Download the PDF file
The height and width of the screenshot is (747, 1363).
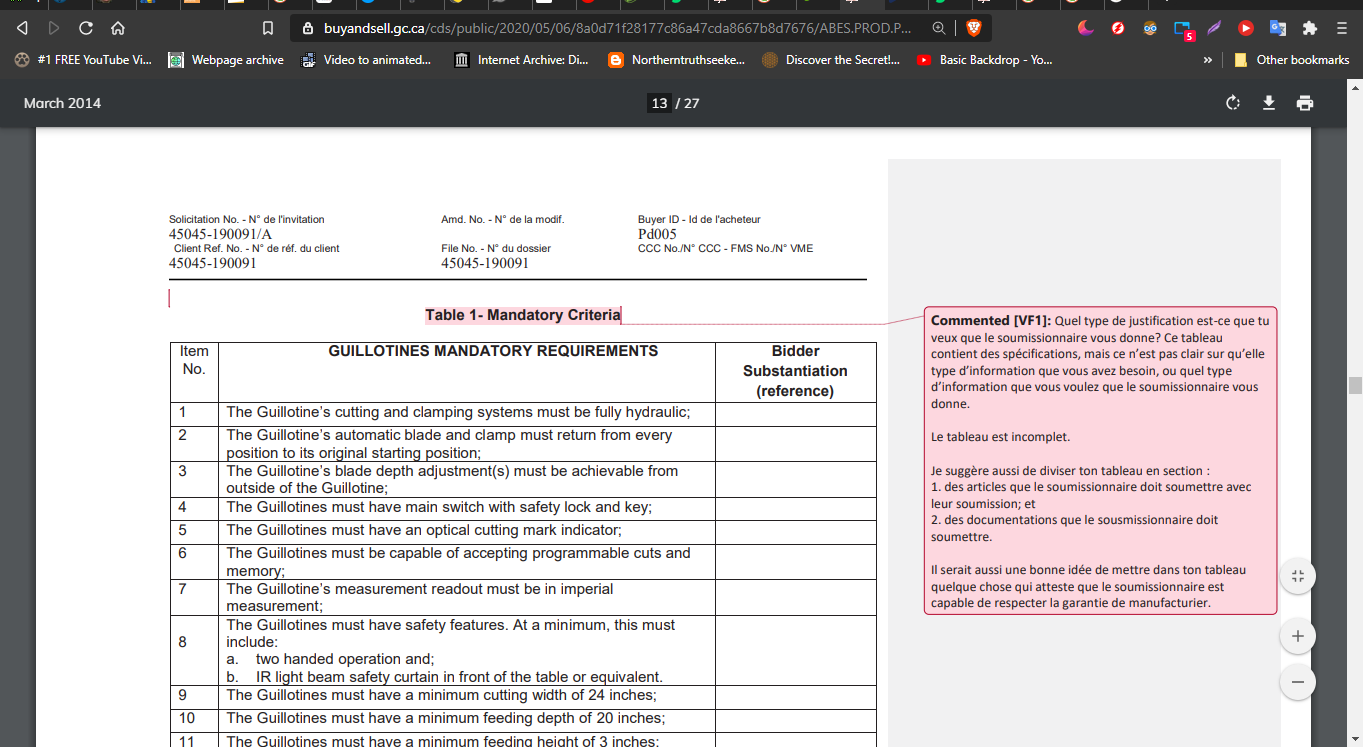click(1269, 103)
